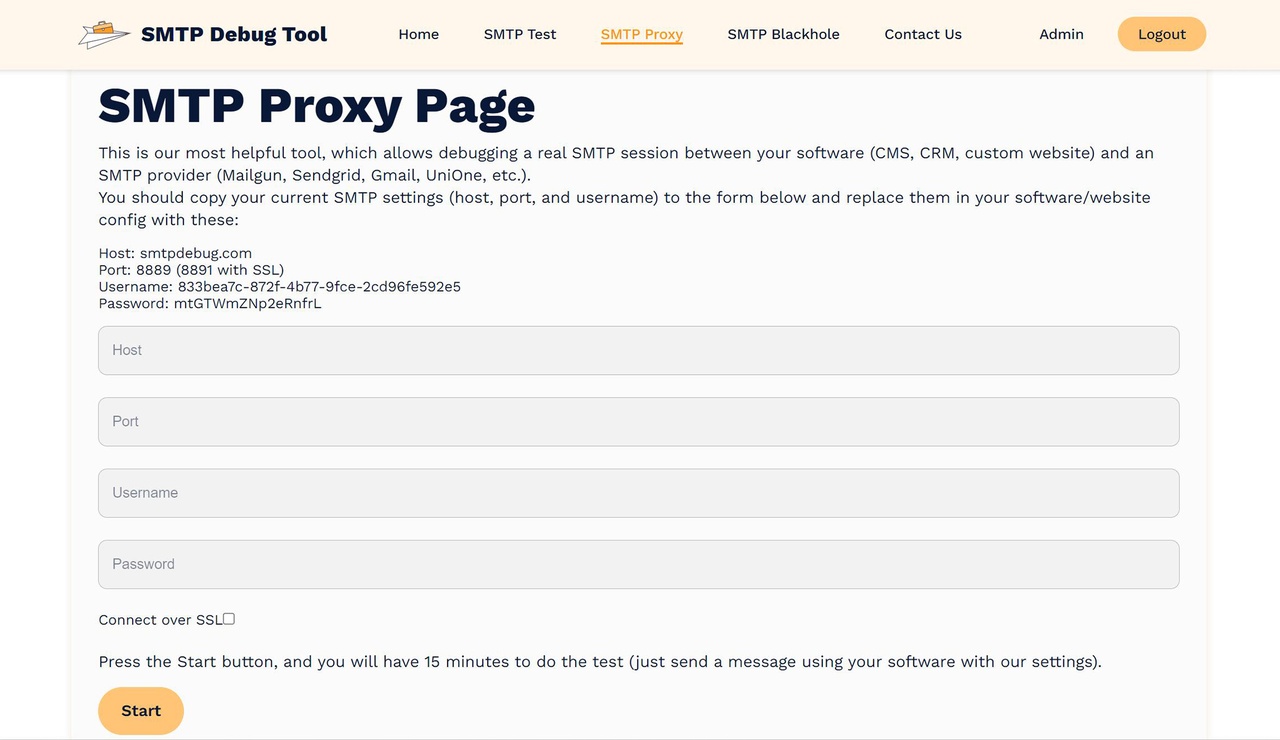Click the SMTP Debug Tool brand name
The image size is (1280, 740).
pyautogui.click(x=234, y=33)
